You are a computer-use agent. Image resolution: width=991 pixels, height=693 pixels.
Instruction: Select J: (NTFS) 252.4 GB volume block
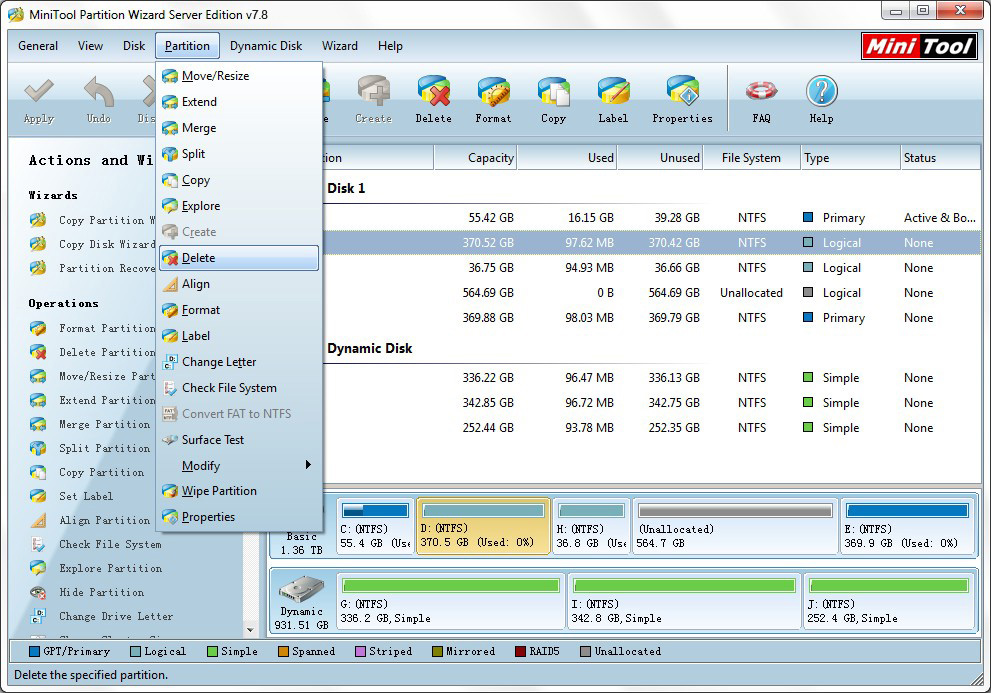pos(889,602)
